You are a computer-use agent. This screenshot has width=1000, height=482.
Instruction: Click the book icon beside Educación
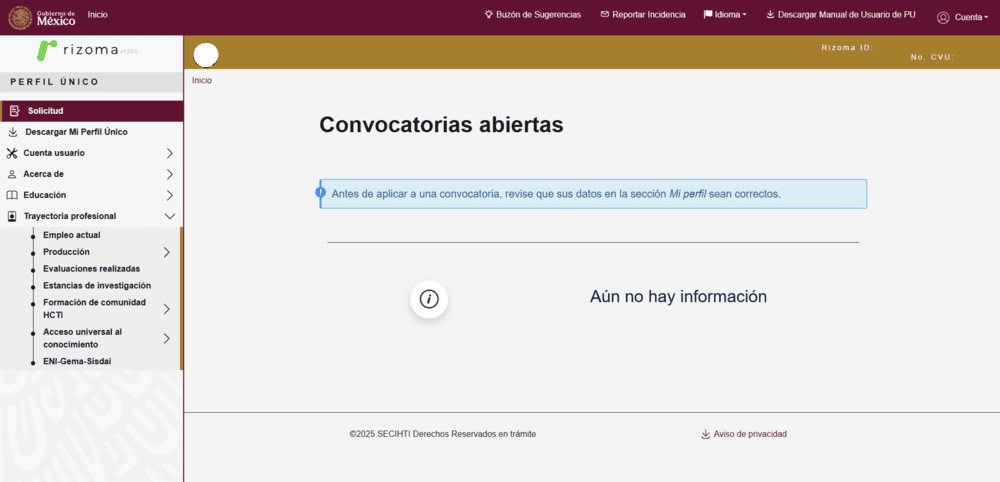11,195
